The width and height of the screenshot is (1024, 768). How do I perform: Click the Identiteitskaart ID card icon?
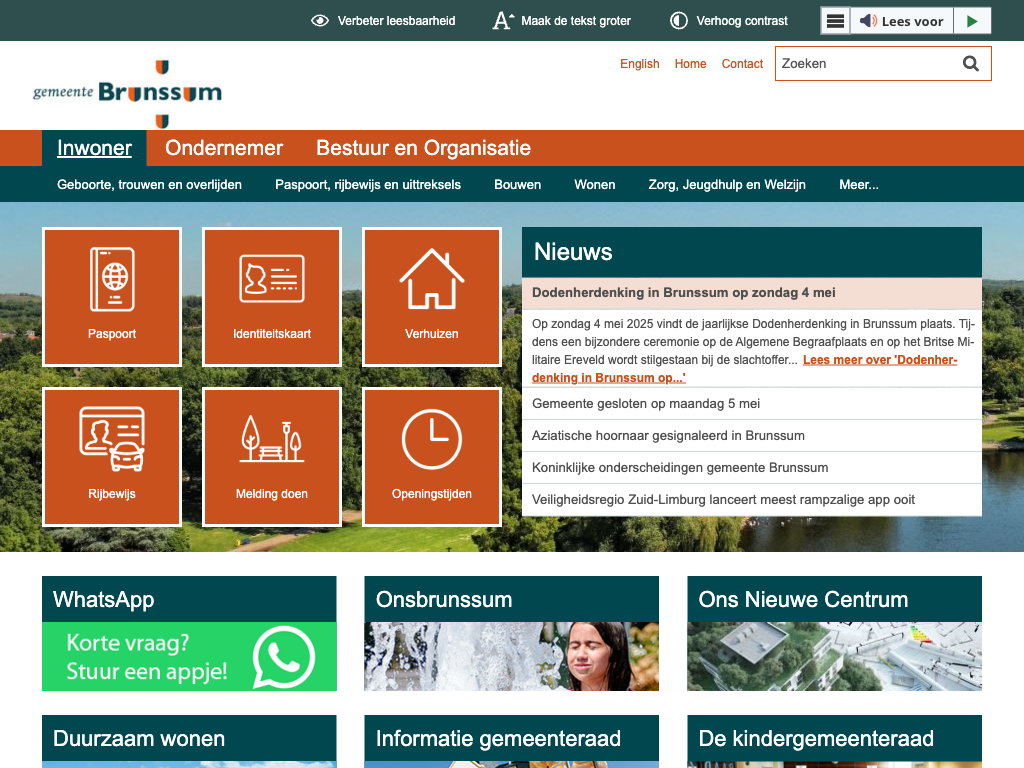(x=272, y=279)
